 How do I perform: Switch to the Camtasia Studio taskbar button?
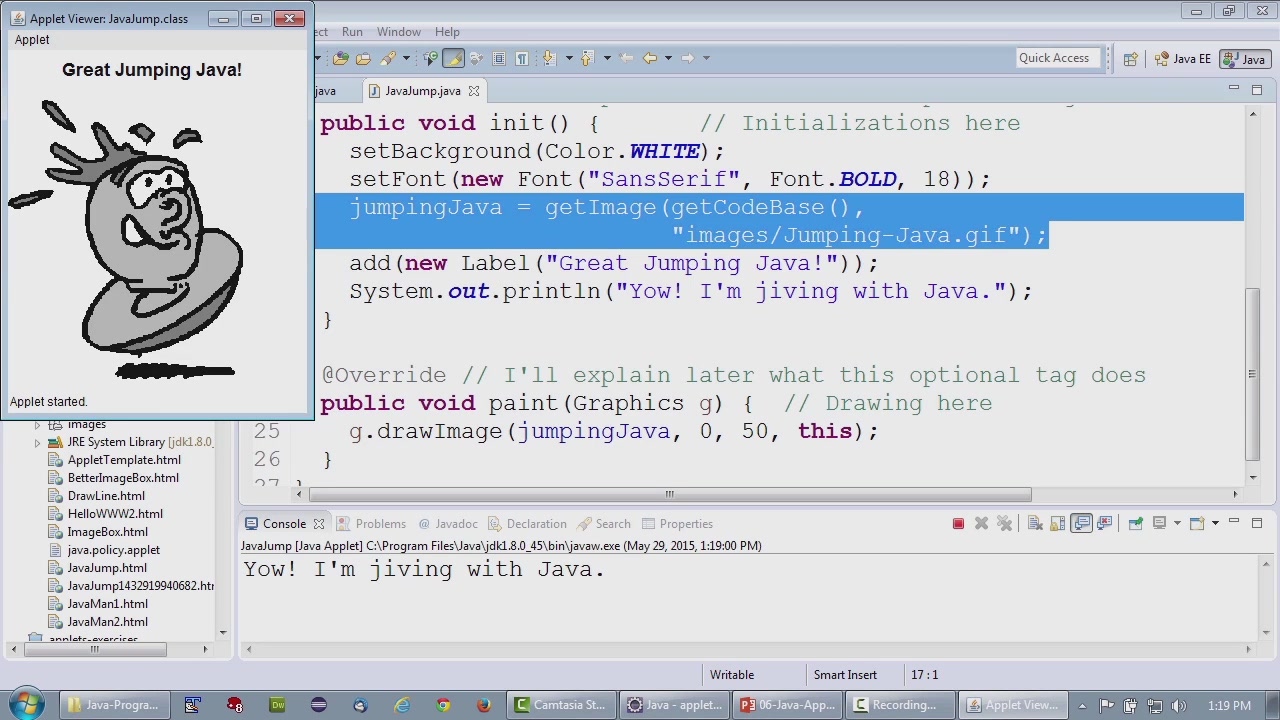click(559, 705)
